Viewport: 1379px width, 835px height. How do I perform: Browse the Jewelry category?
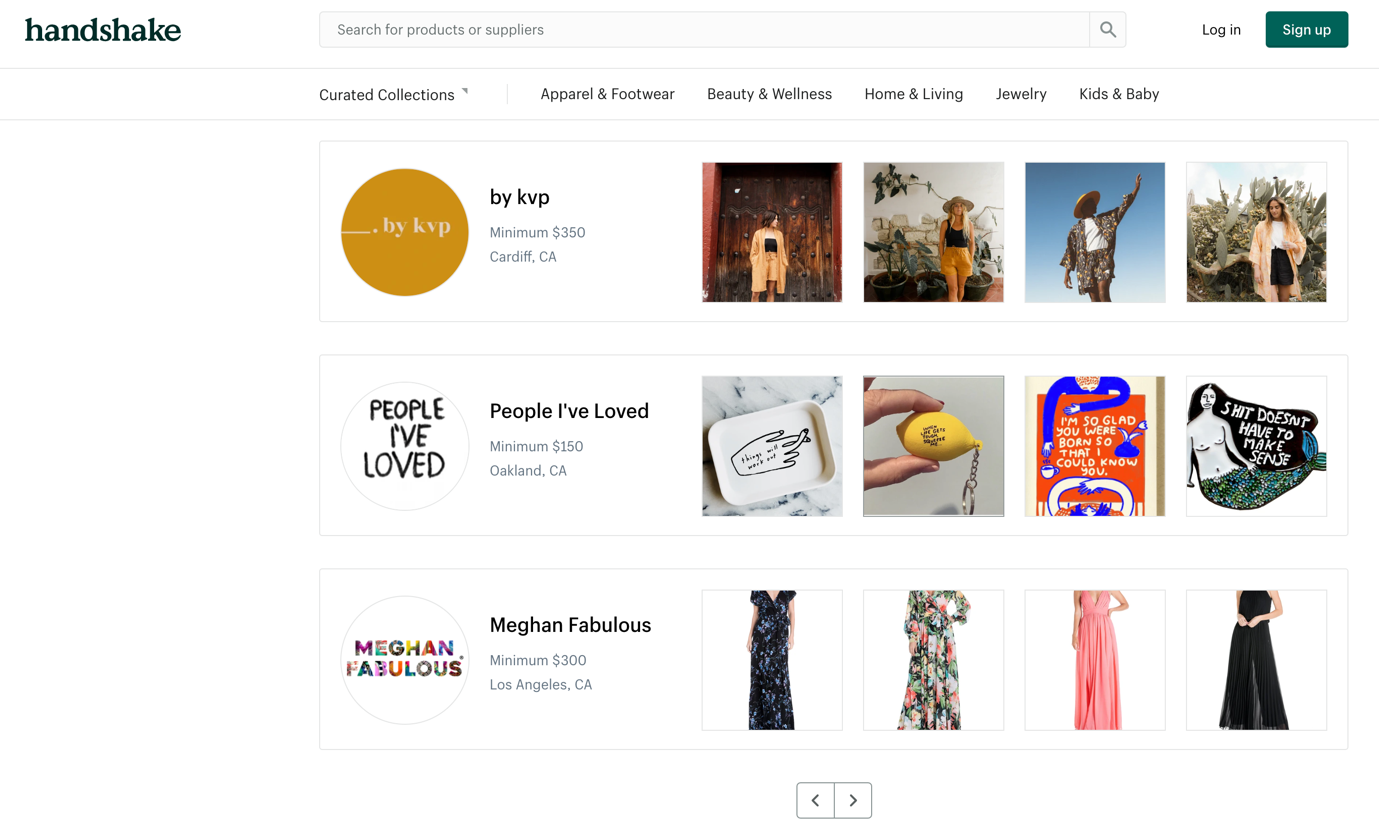[x=1021, y=94]
